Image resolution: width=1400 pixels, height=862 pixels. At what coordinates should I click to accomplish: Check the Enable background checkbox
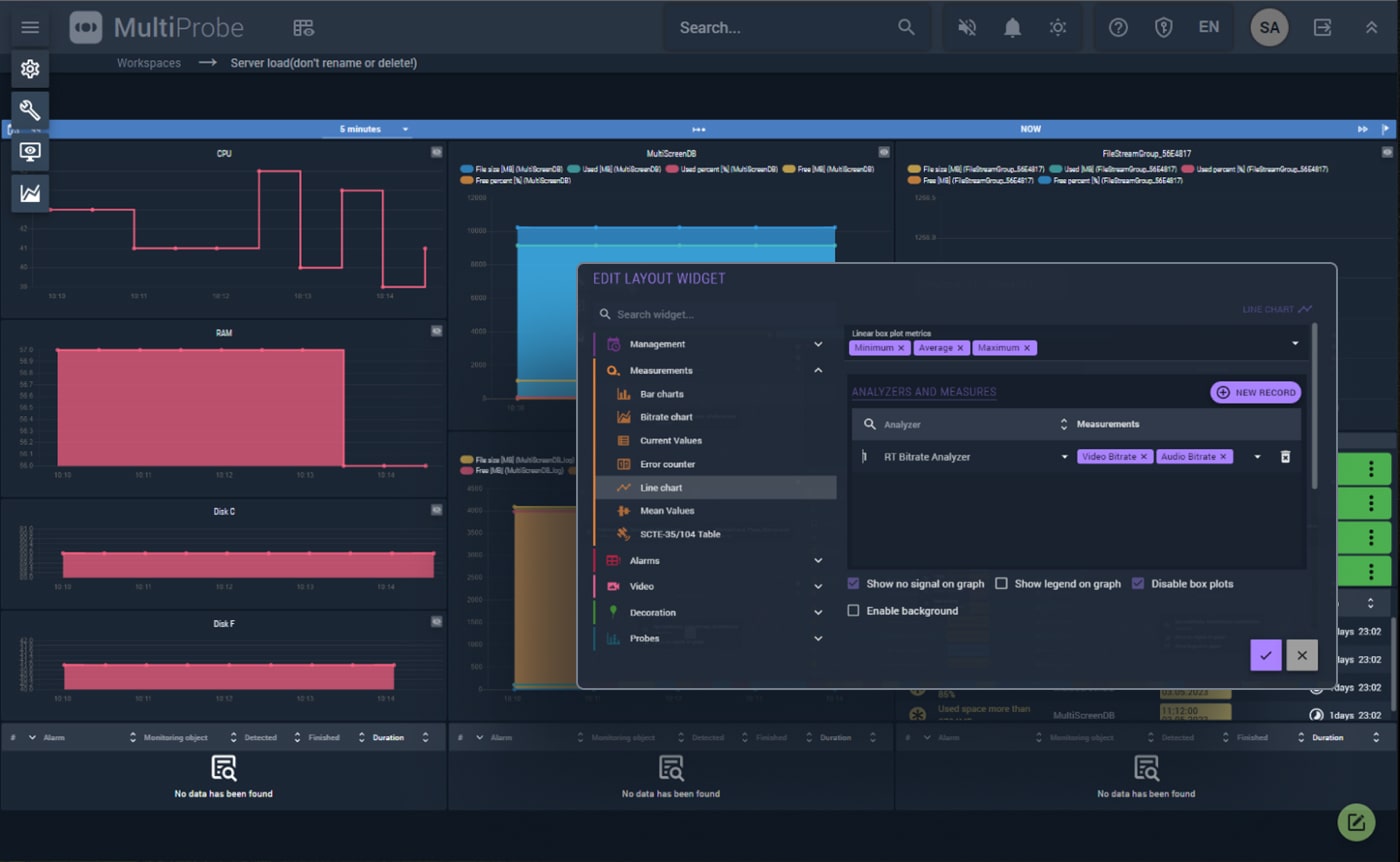pyautogui.click(x=853, y=611)
